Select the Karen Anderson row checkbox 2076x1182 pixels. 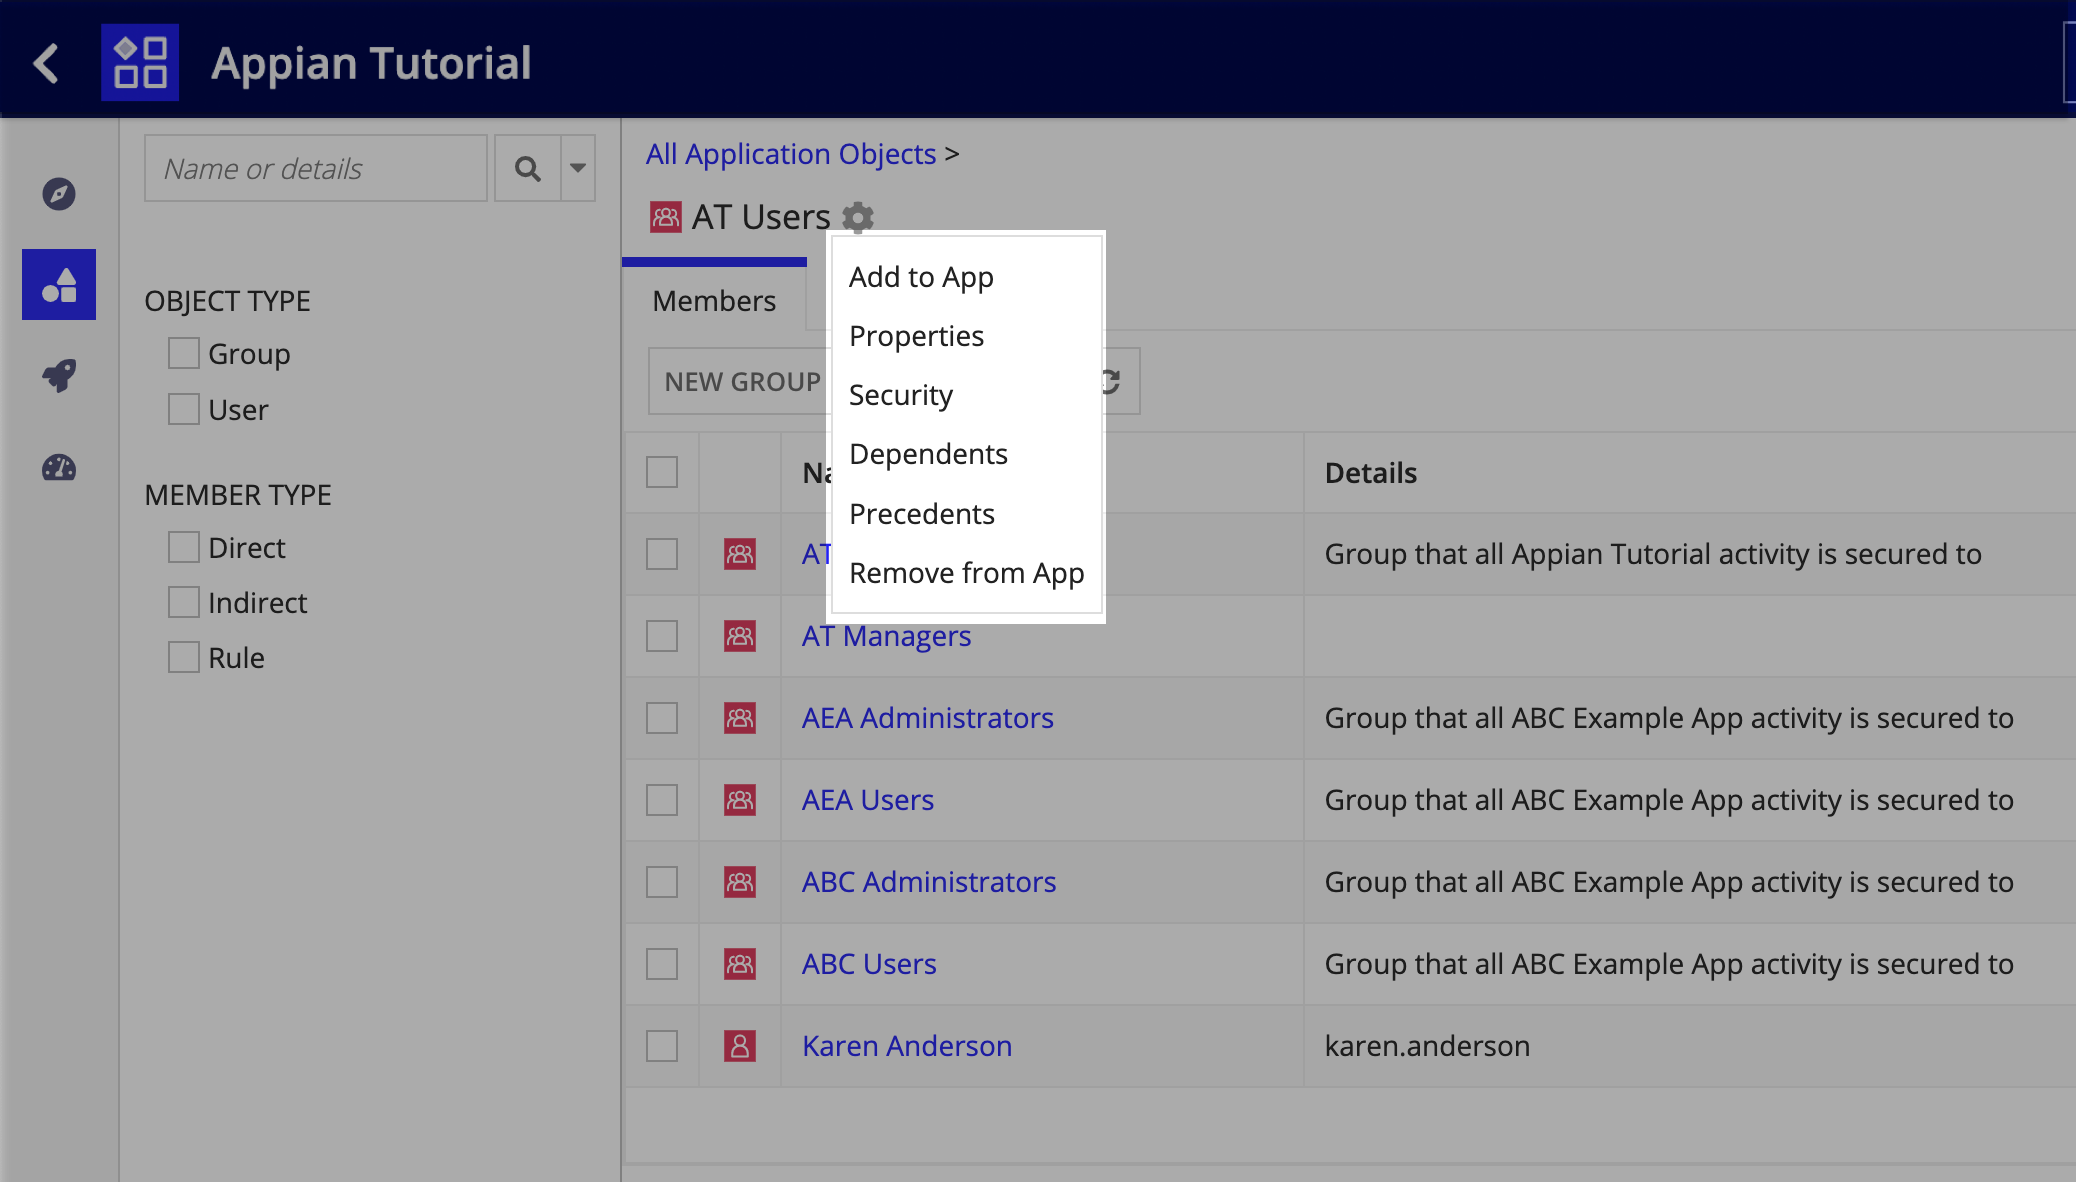(662, 1046)
